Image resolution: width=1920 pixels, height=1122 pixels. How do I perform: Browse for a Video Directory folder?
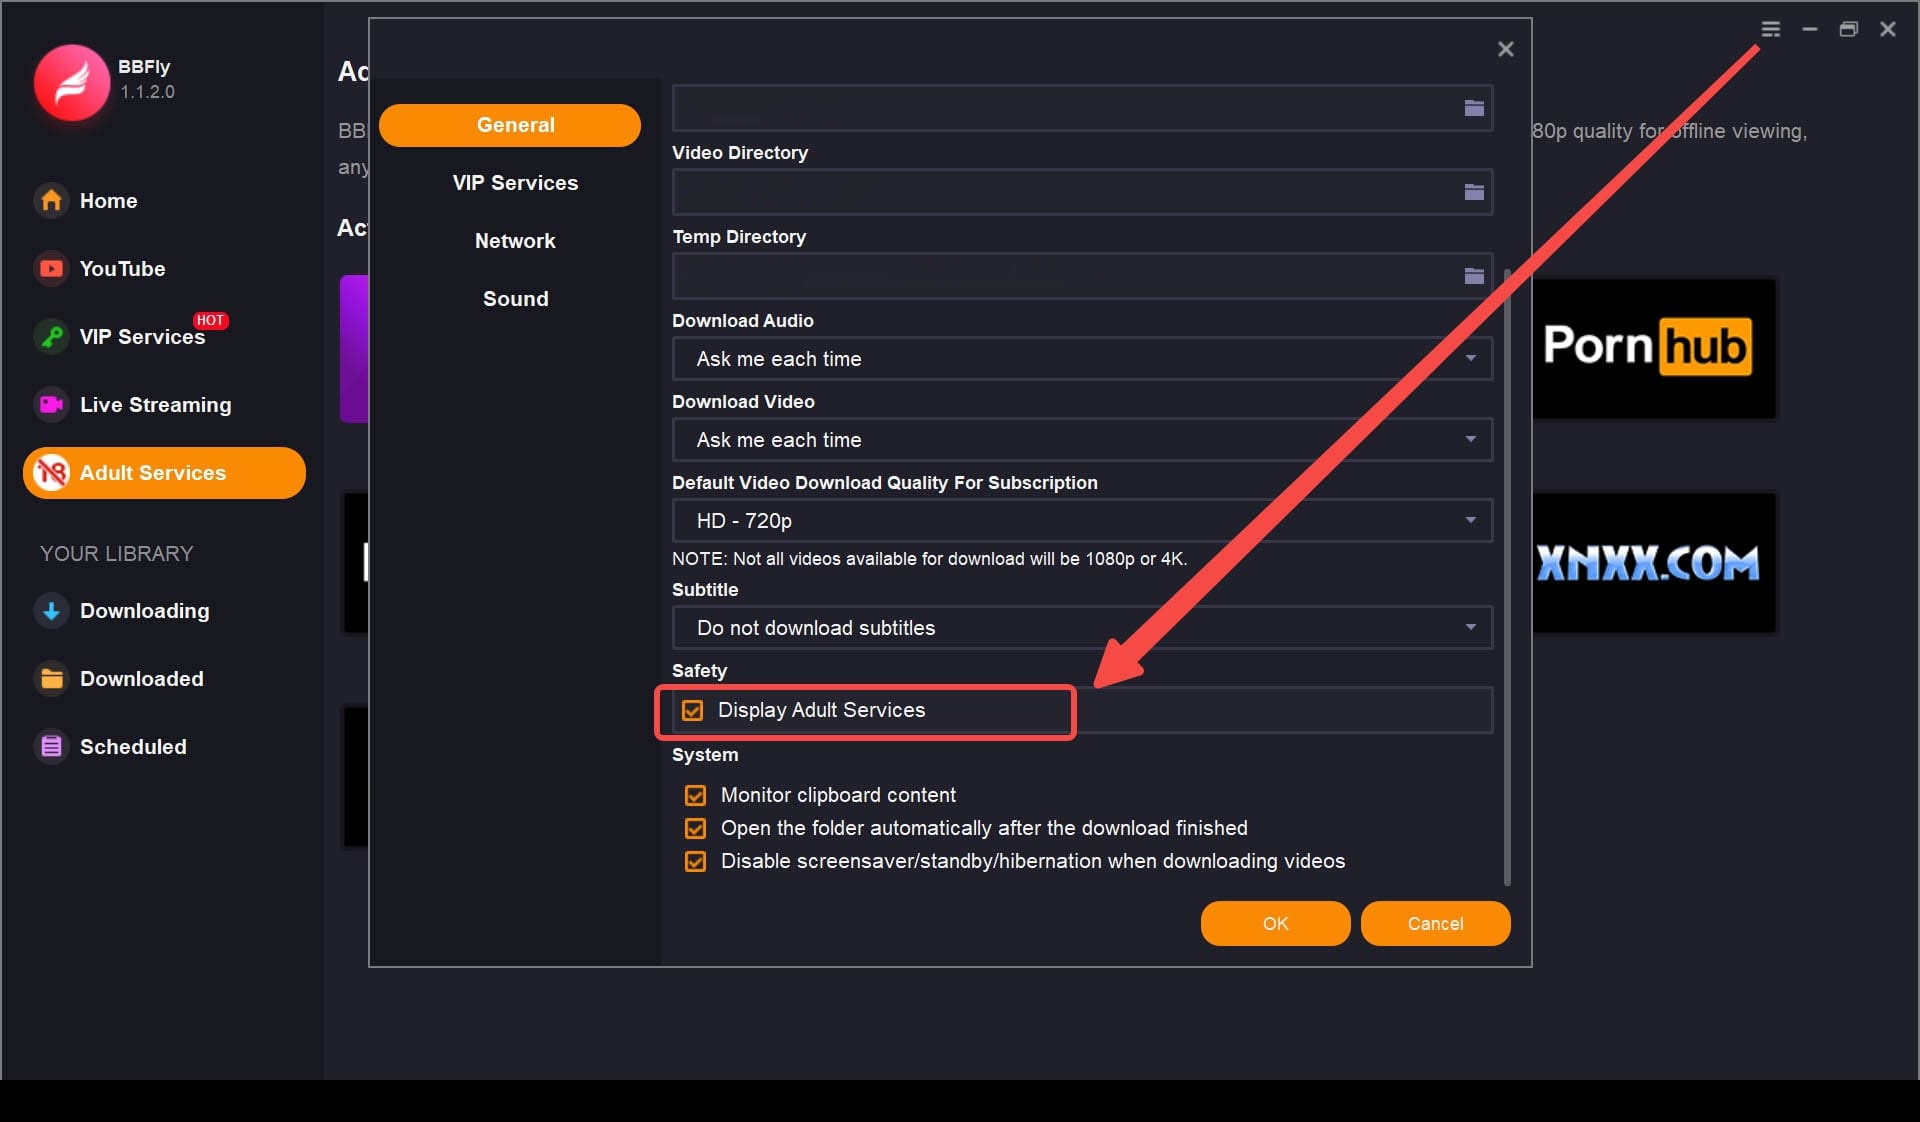pyautogui.click(x=1473, y=192)
